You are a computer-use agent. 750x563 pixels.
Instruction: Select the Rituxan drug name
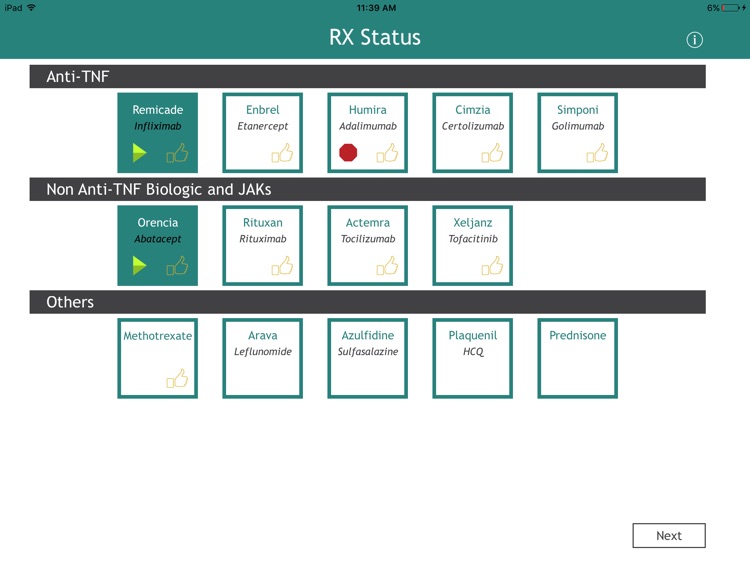pos(263,222)
